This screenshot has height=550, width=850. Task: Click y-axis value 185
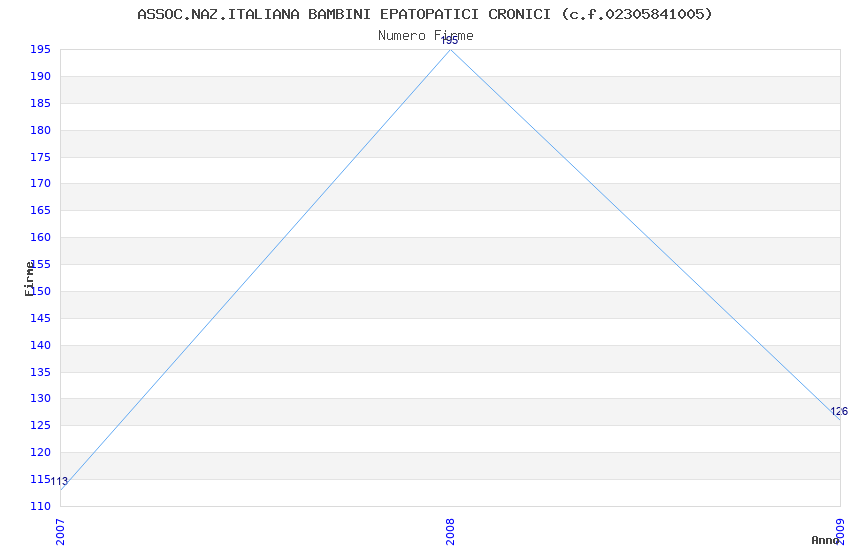(x=40, y=103)
